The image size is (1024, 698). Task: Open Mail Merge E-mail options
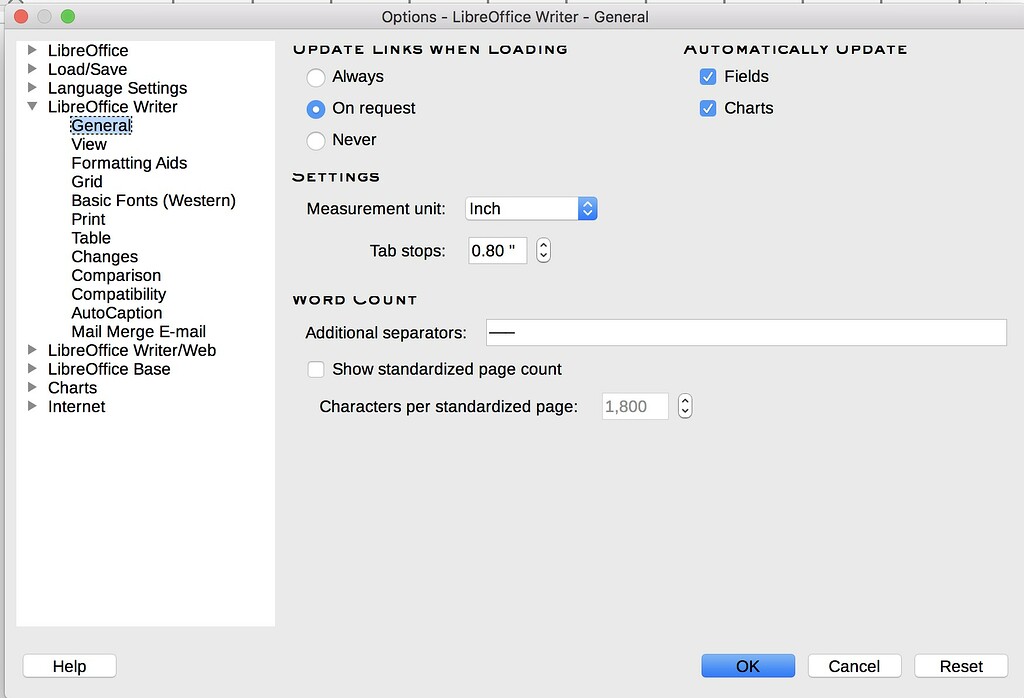tap(138, 332)
